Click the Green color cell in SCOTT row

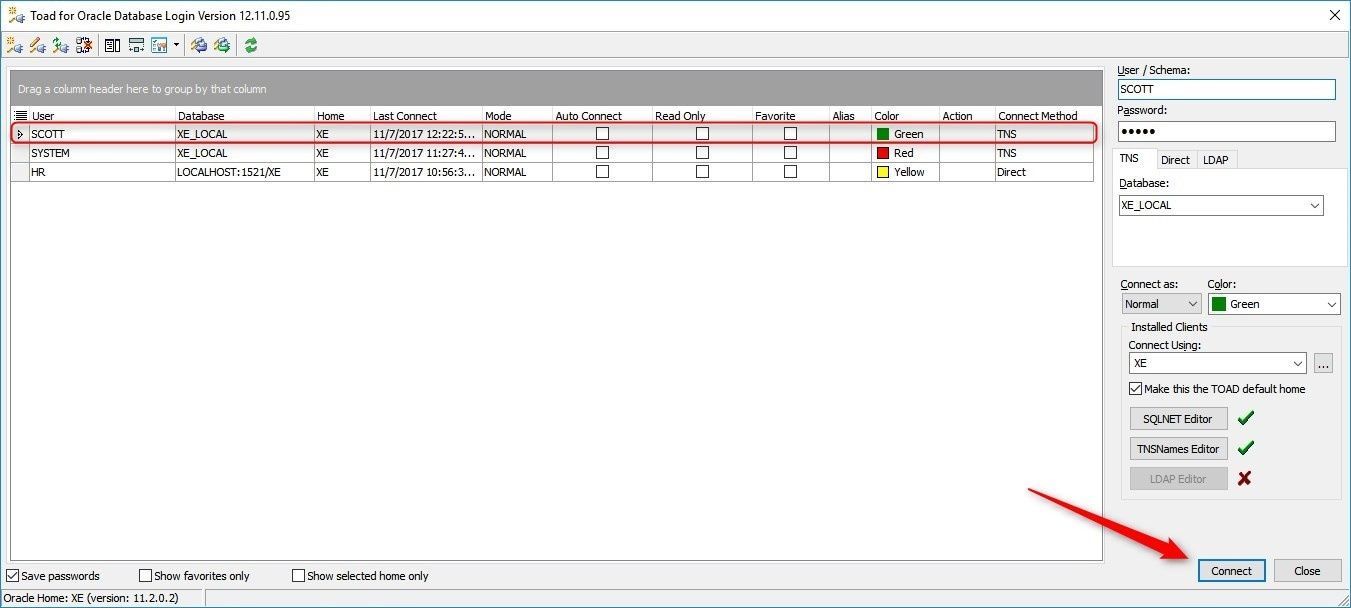pyautogui.click(x=905, y=134)
